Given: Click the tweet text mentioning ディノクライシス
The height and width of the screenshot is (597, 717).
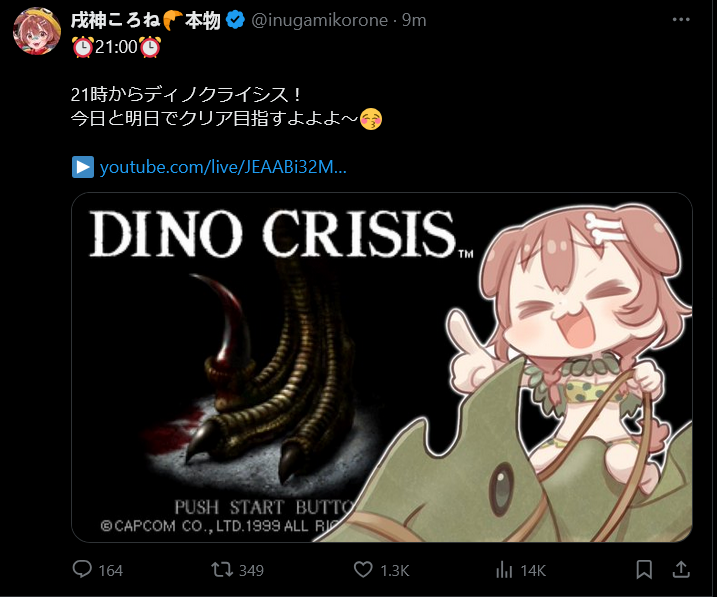Looking at the screenshot, I should point(187,96).
